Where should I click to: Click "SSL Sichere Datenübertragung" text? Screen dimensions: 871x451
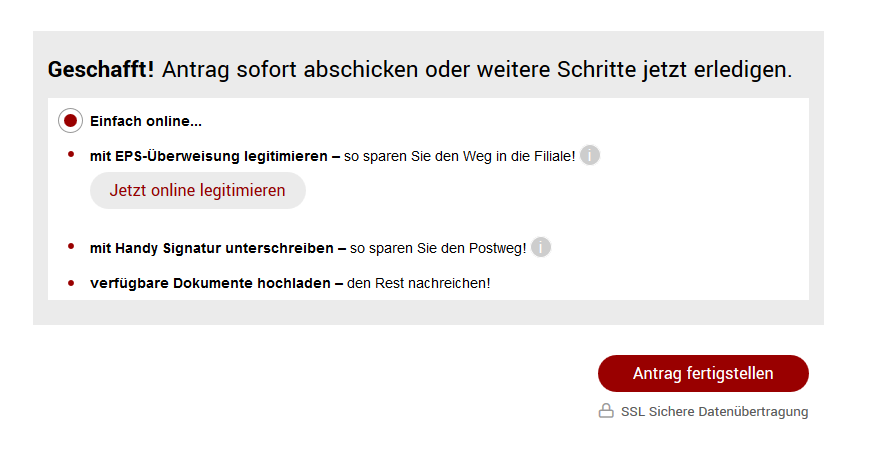tap(714, 412)
